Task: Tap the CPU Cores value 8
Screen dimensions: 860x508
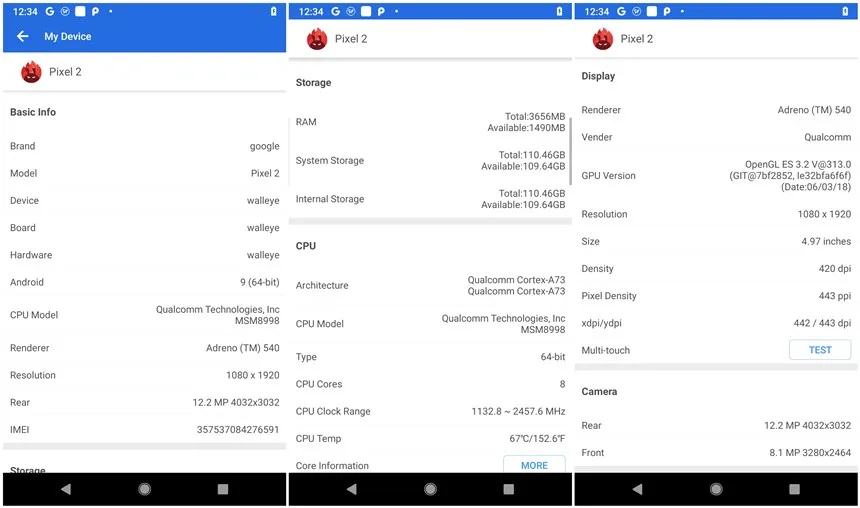Action: 562,384
